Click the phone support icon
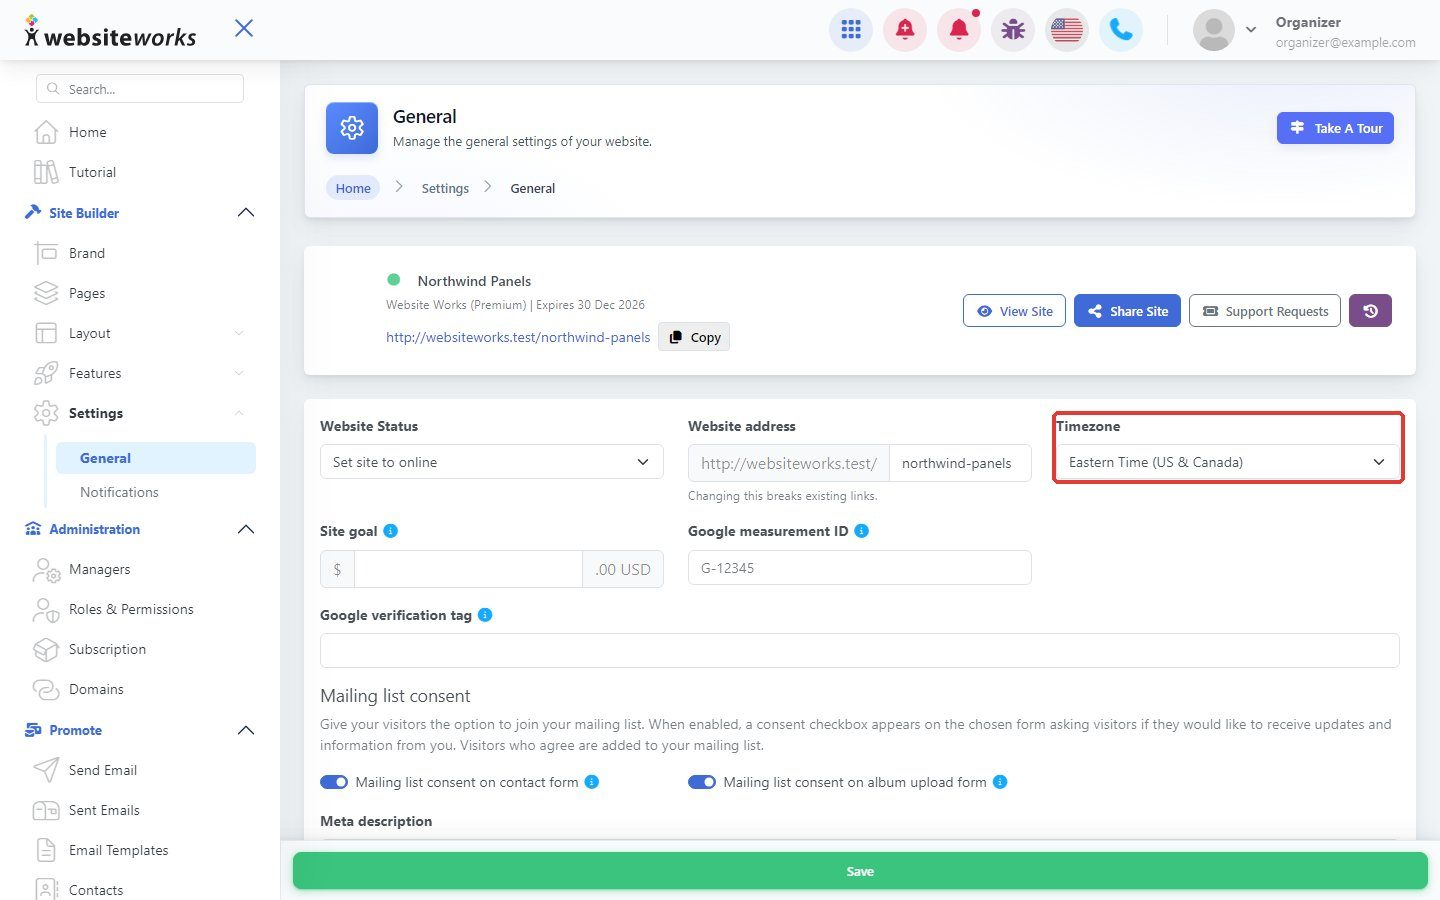Screen dimensions: 1440x900 click(x=1121, y=30)
